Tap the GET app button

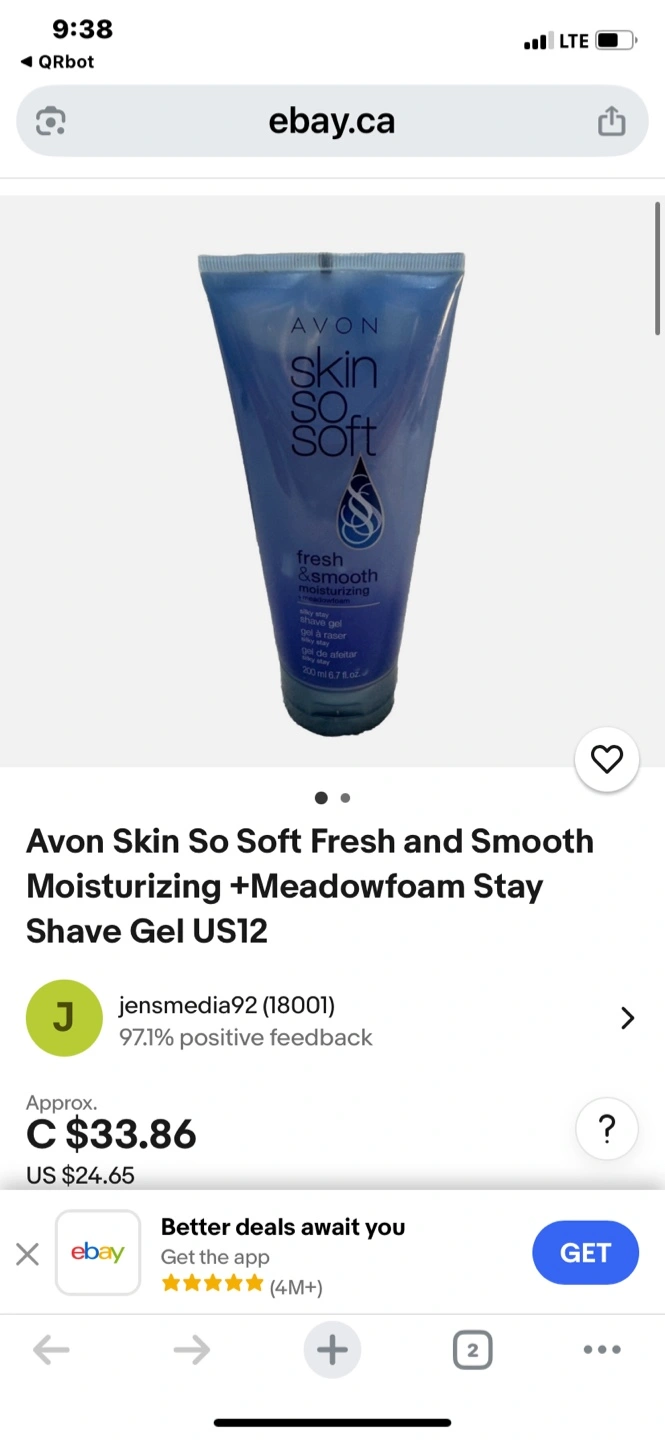[585, 1253]
